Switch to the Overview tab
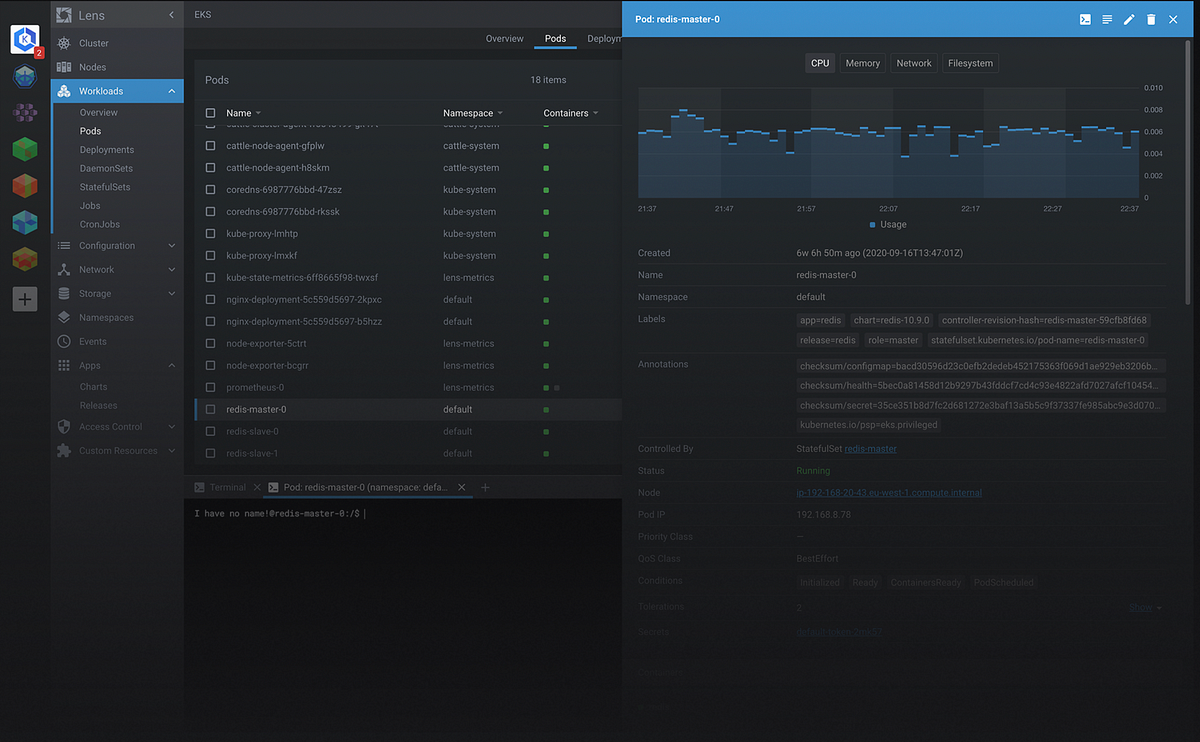 coord(505,38)
